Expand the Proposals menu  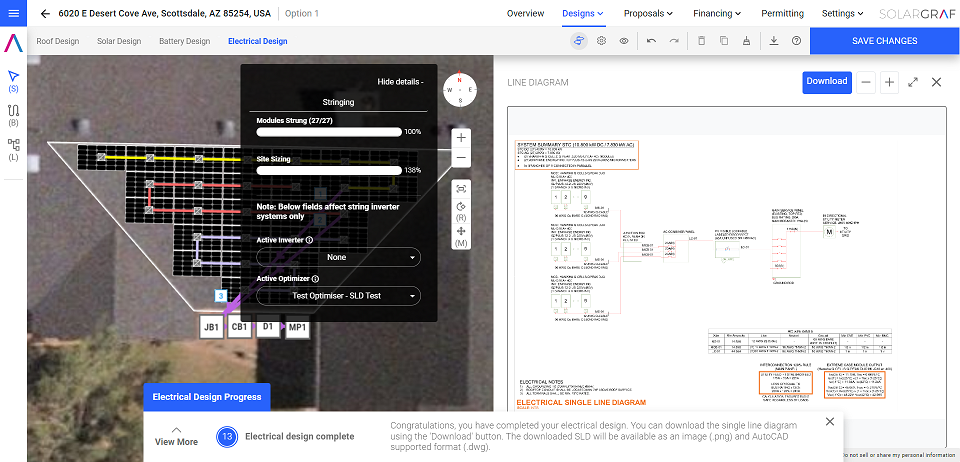tap(648, 14)
